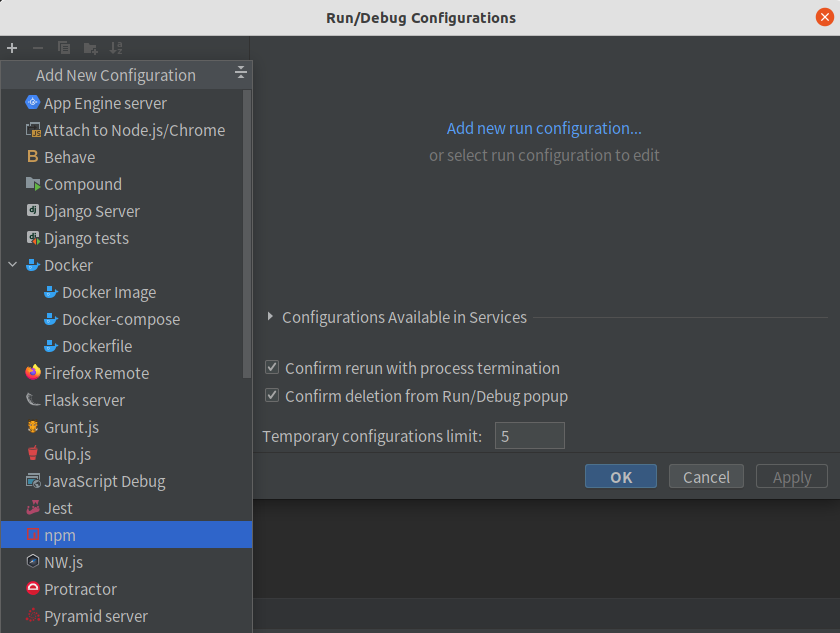Screen dimensions: 840x633
Task: Click the configuration list vertical scrollbar
Action: pyautogui.click(x=247, y=234)
